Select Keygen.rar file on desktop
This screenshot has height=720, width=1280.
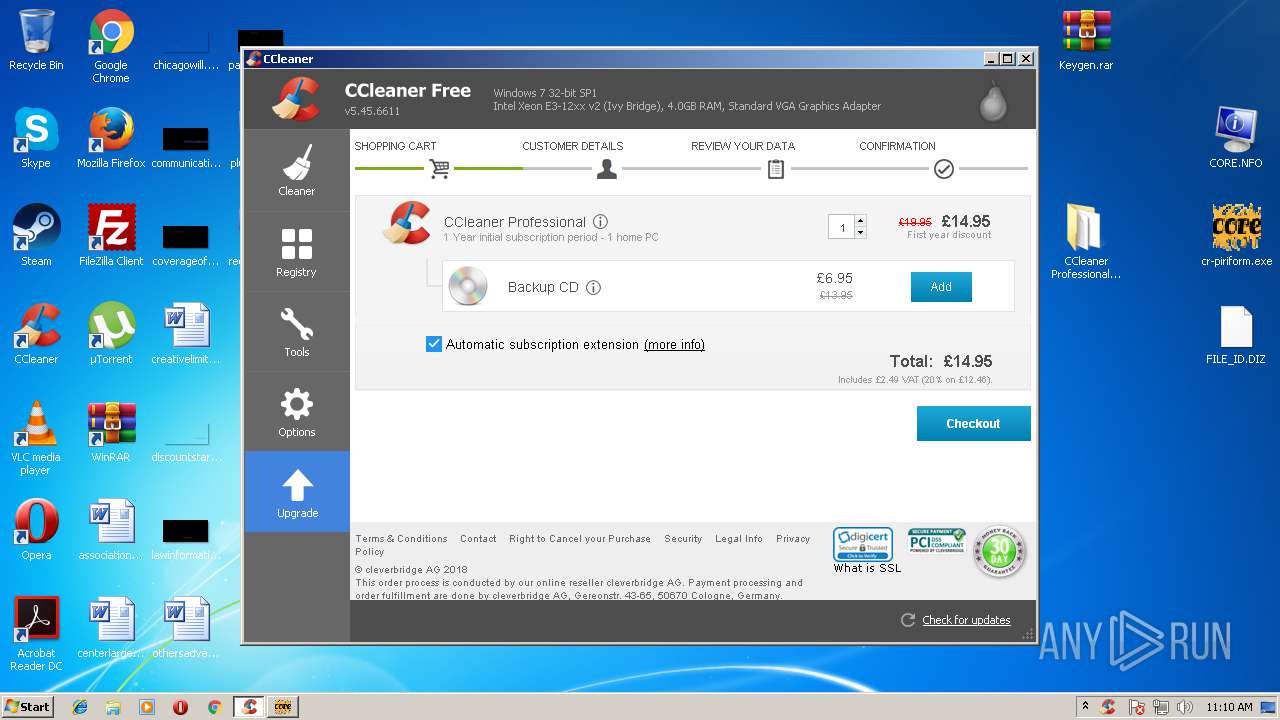coord(1086,41)
